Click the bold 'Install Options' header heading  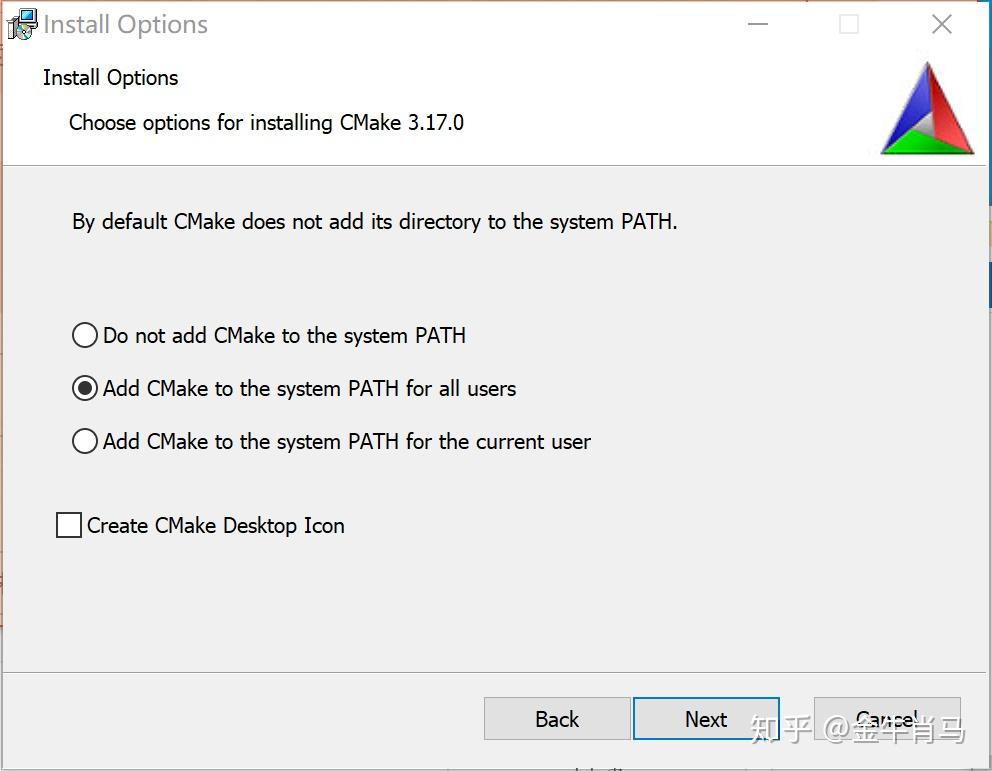click(111, 78)
